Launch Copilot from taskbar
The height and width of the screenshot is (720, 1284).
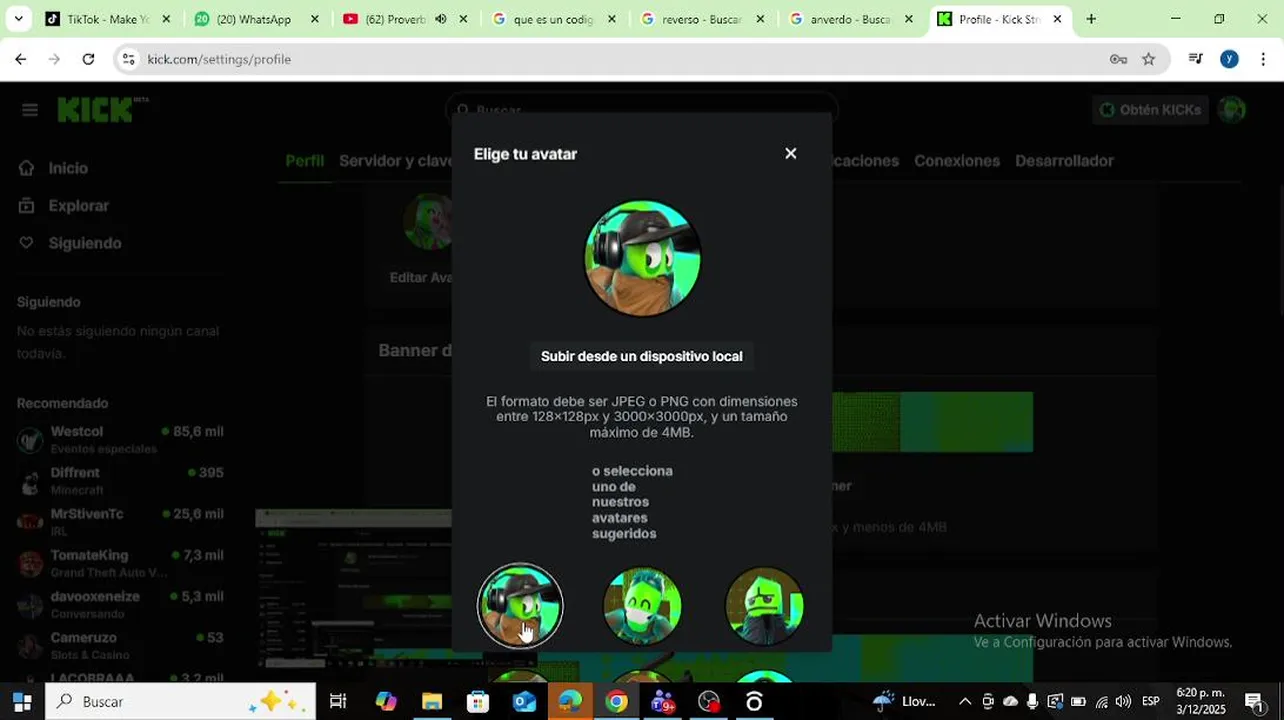pyautogui.click(x=386, y=702)
